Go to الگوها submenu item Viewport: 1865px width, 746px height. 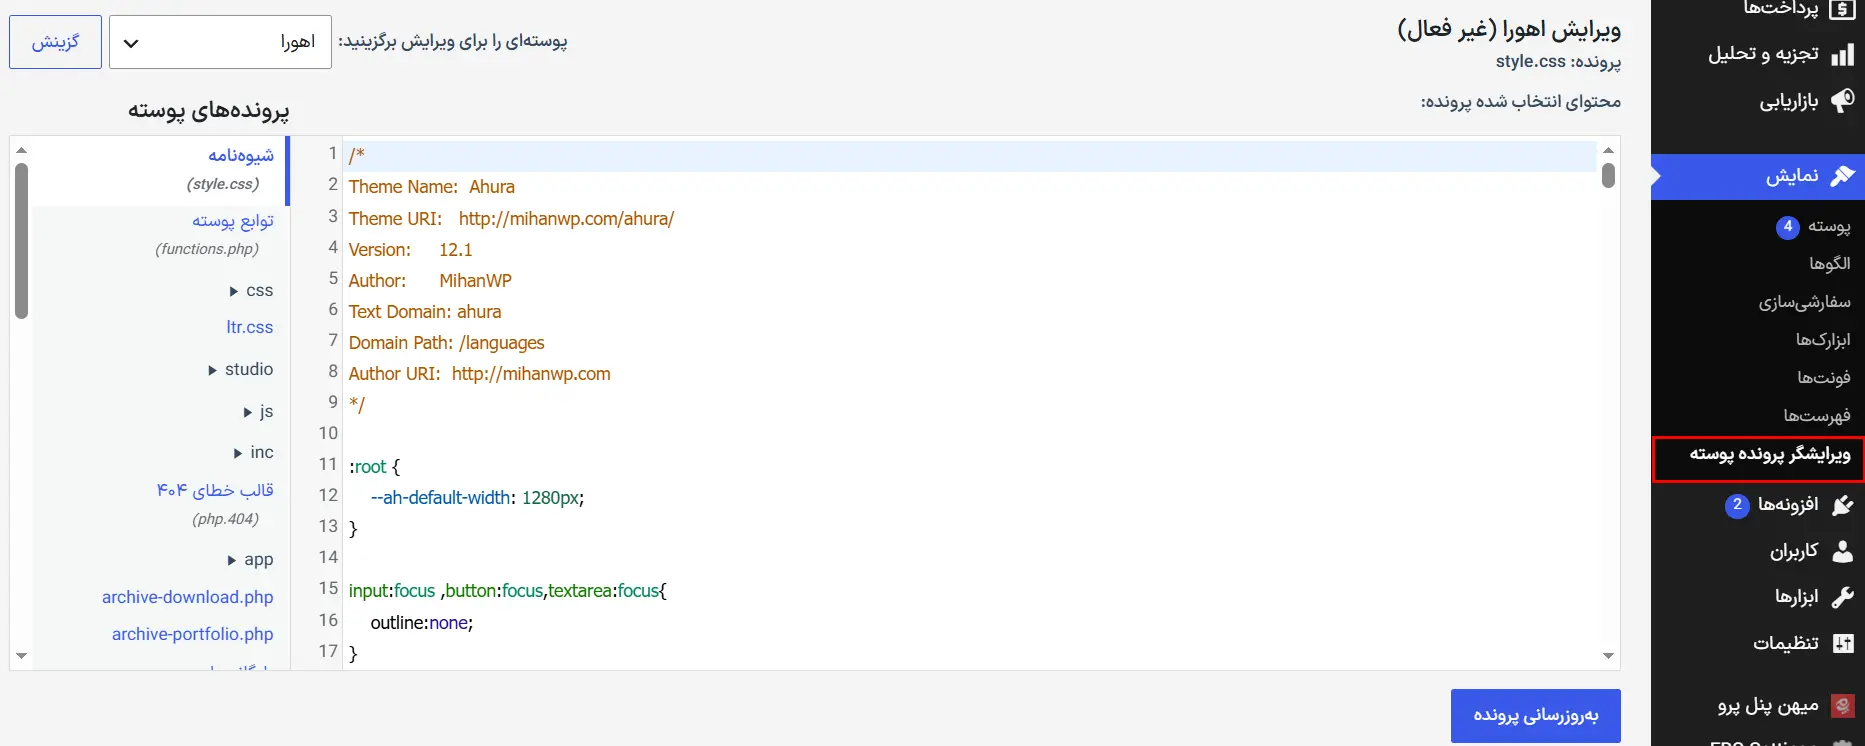click(x=1829, y=264)
